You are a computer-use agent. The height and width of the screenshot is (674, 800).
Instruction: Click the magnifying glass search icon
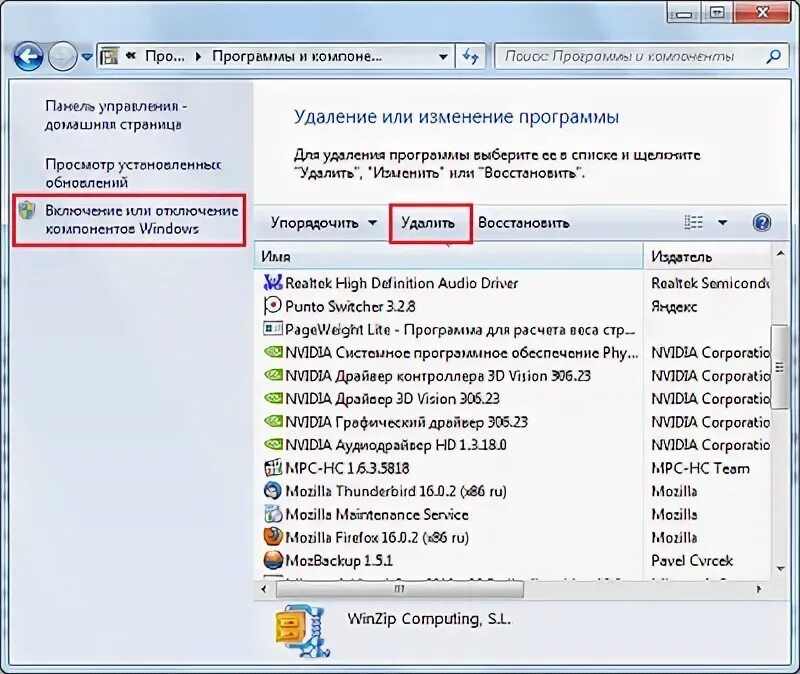click(773, 56)
